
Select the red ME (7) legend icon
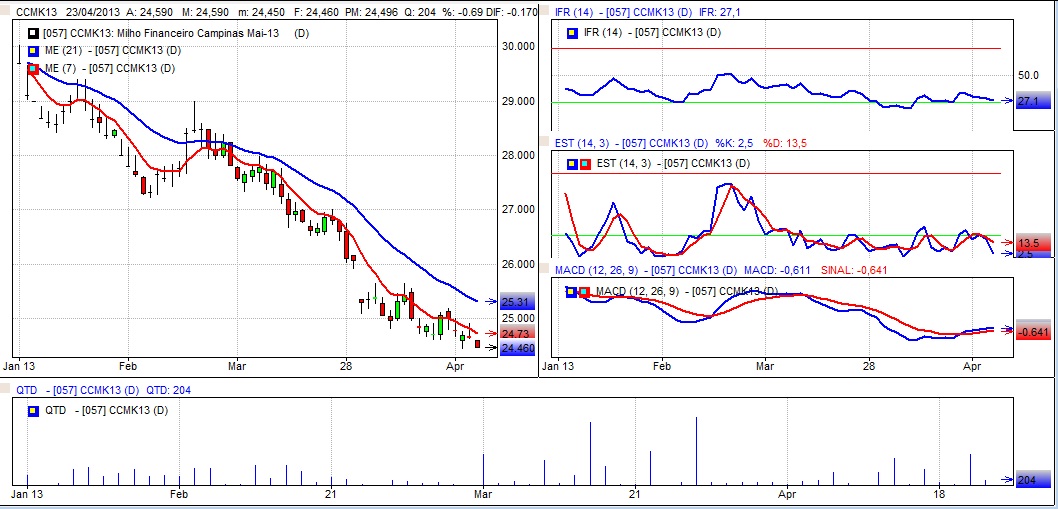33,68
